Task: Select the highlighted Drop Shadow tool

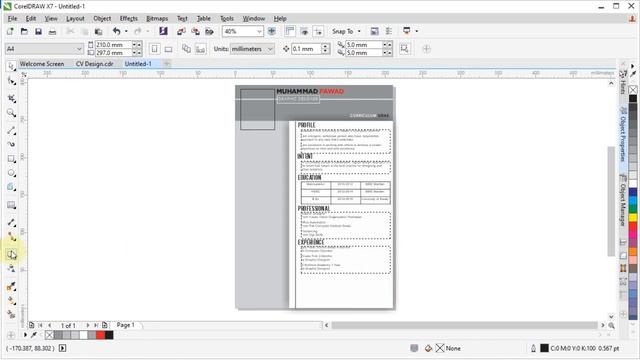Action: pos(11,254)
